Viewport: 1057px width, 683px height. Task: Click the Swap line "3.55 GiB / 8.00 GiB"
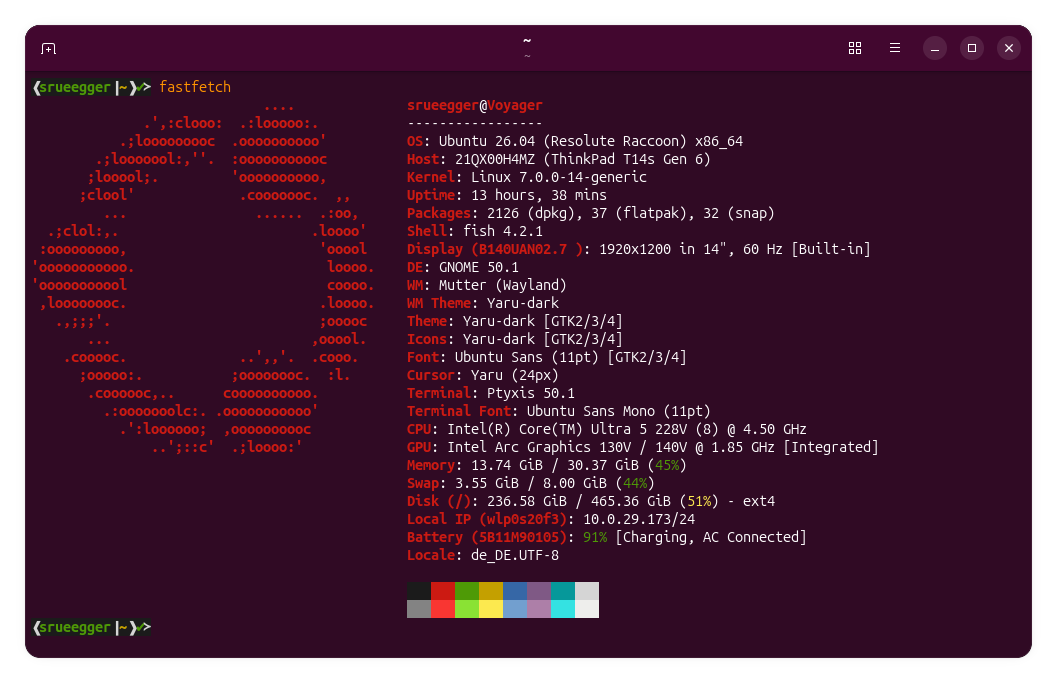click(531, 483)
